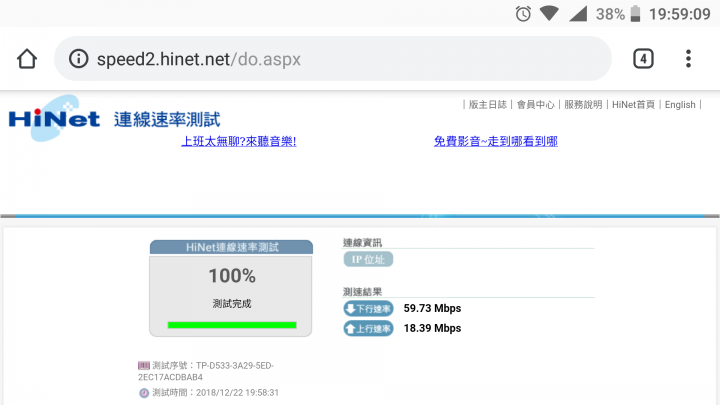Switch the site to English

point(680,105)
